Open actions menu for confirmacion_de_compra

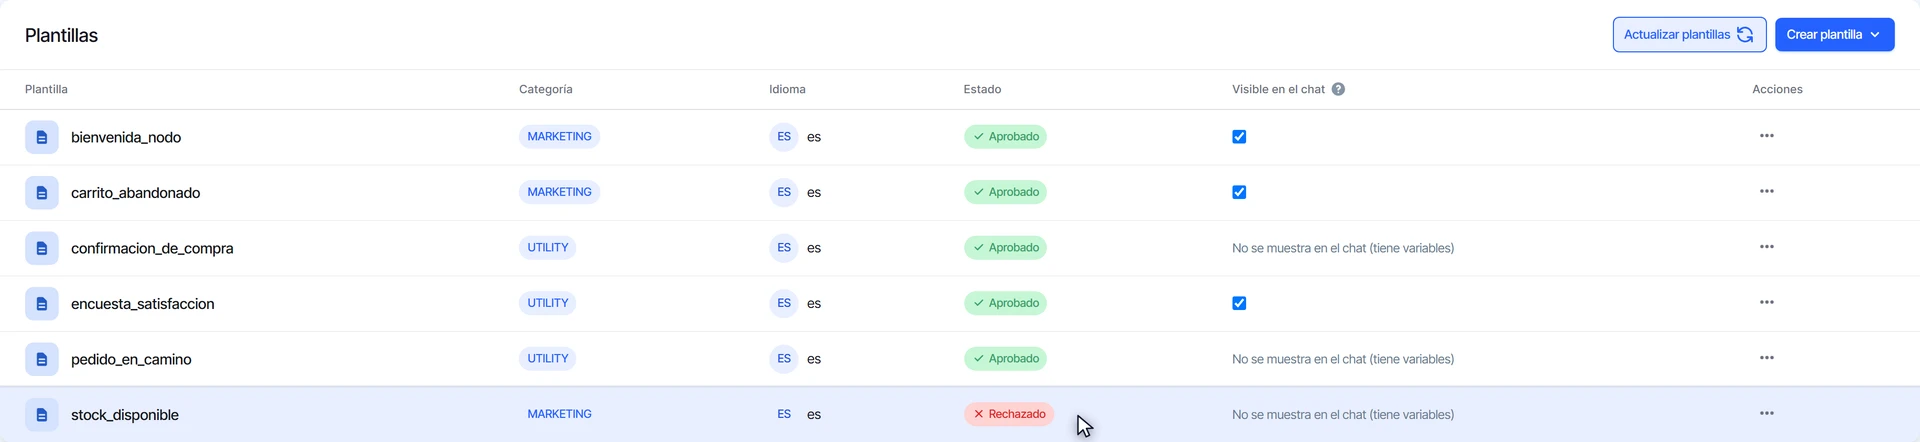coord(1767,247)
